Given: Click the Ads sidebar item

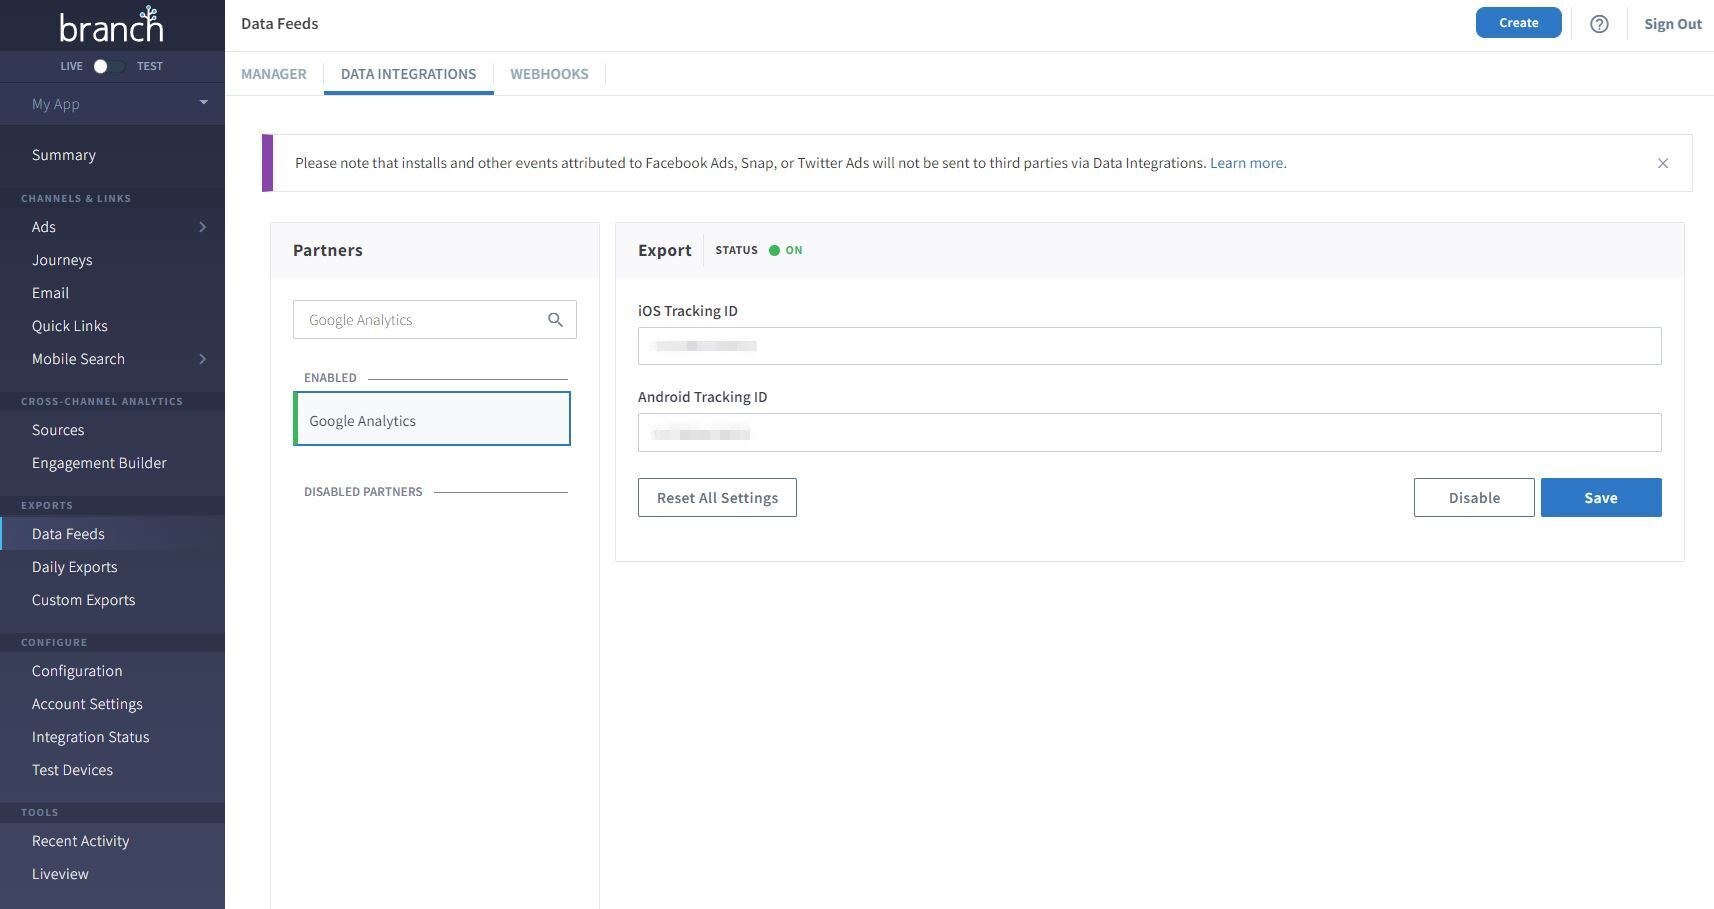Looking at the screenshot, I should [x=44, y=227].
